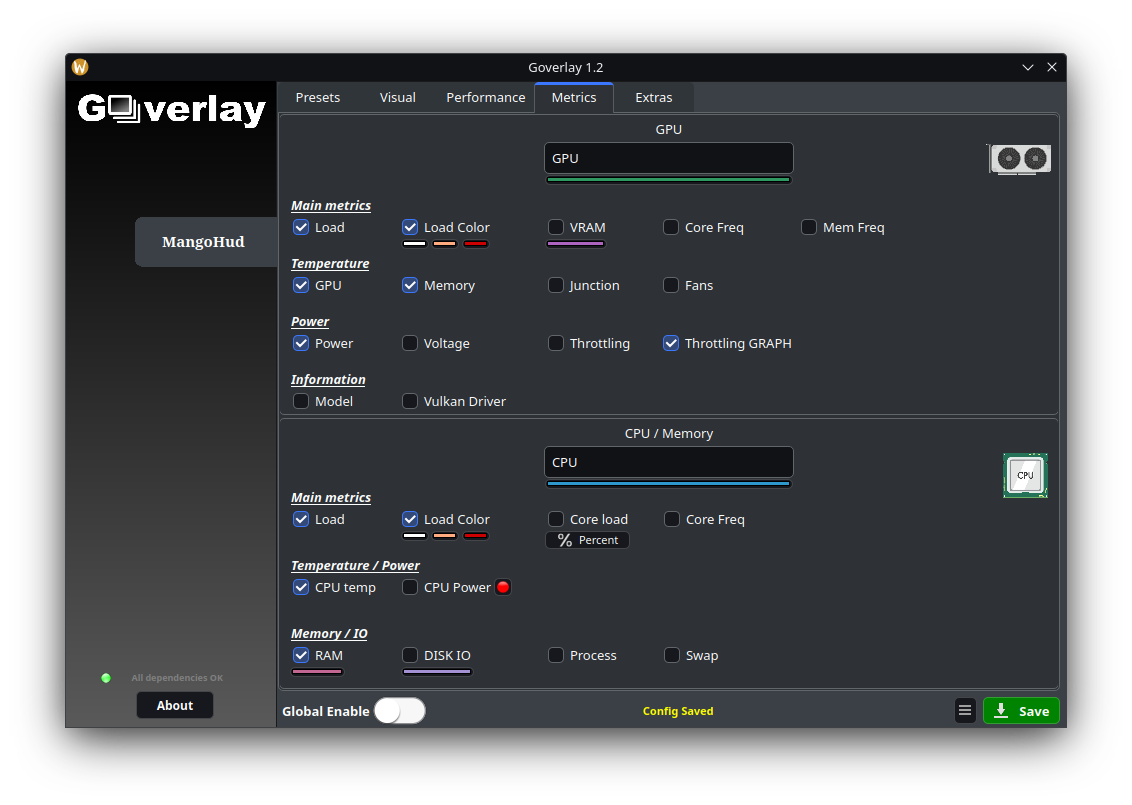Toggle the Percent button under Core load
Viewport: 1132px width, 805px height.
click(587, 540)
